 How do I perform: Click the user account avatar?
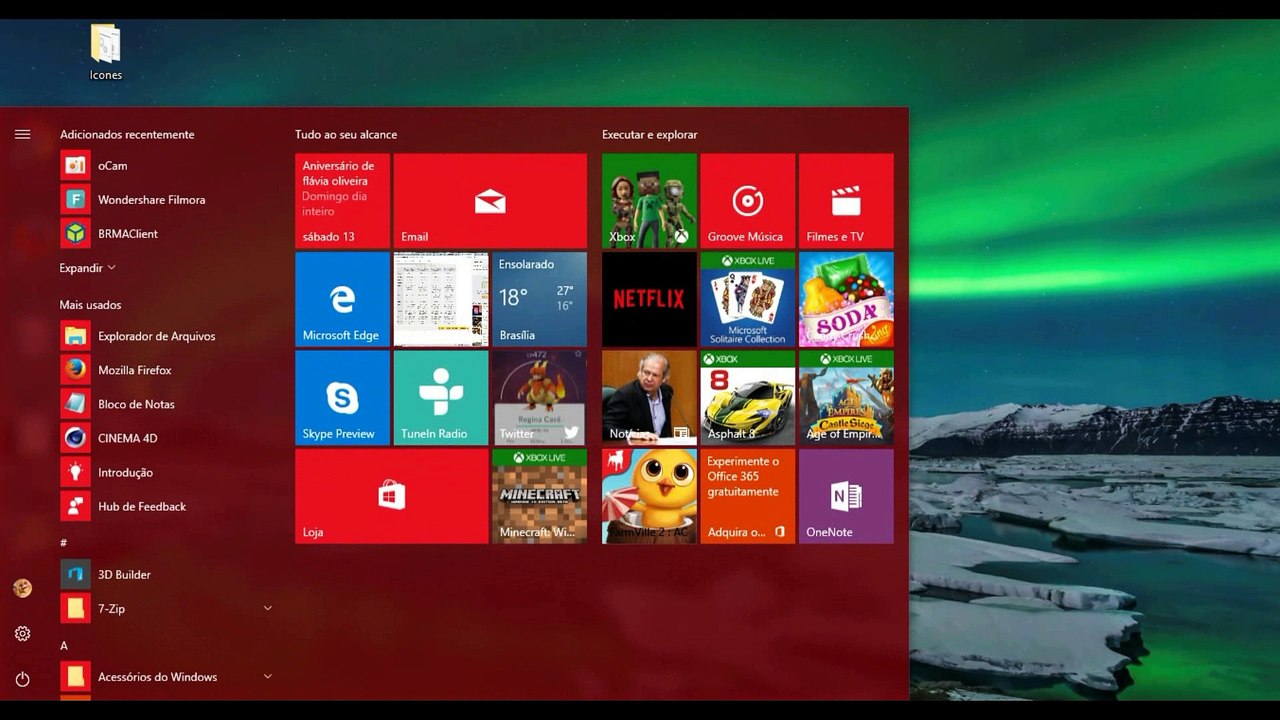point(22,588)
